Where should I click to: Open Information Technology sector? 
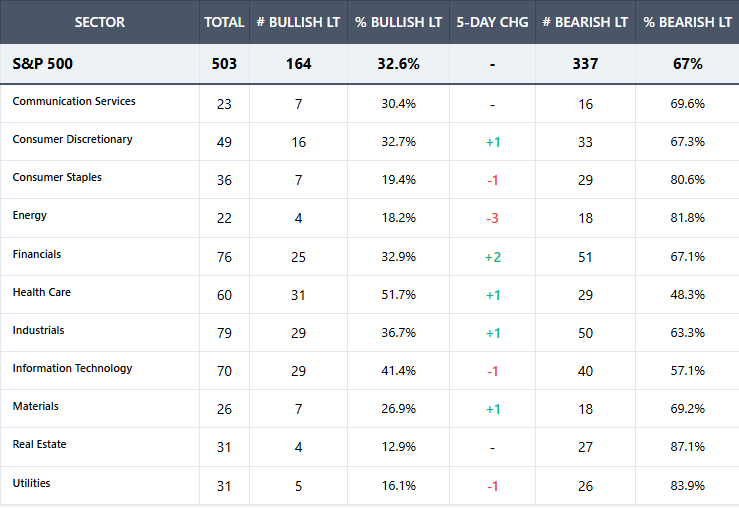coord(72,368)
